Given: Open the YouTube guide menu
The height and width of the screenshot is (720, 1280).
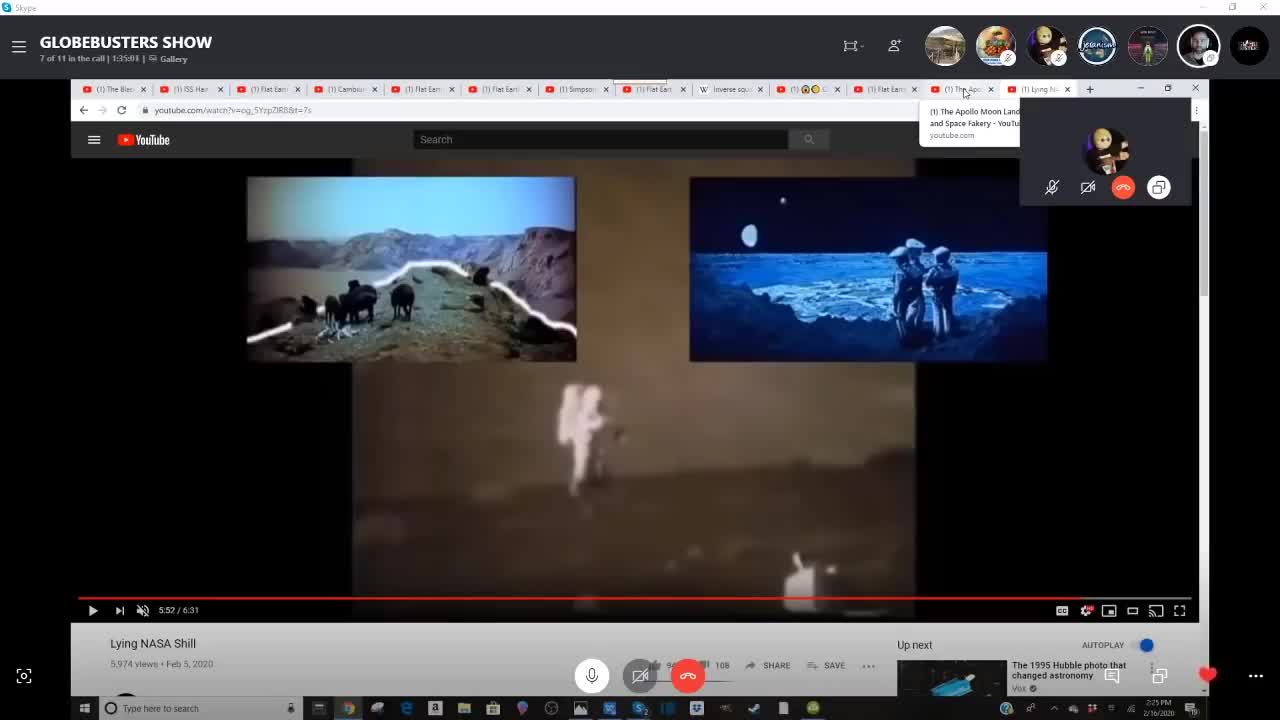Looking at the screenshot, I should tap(94, 140).
